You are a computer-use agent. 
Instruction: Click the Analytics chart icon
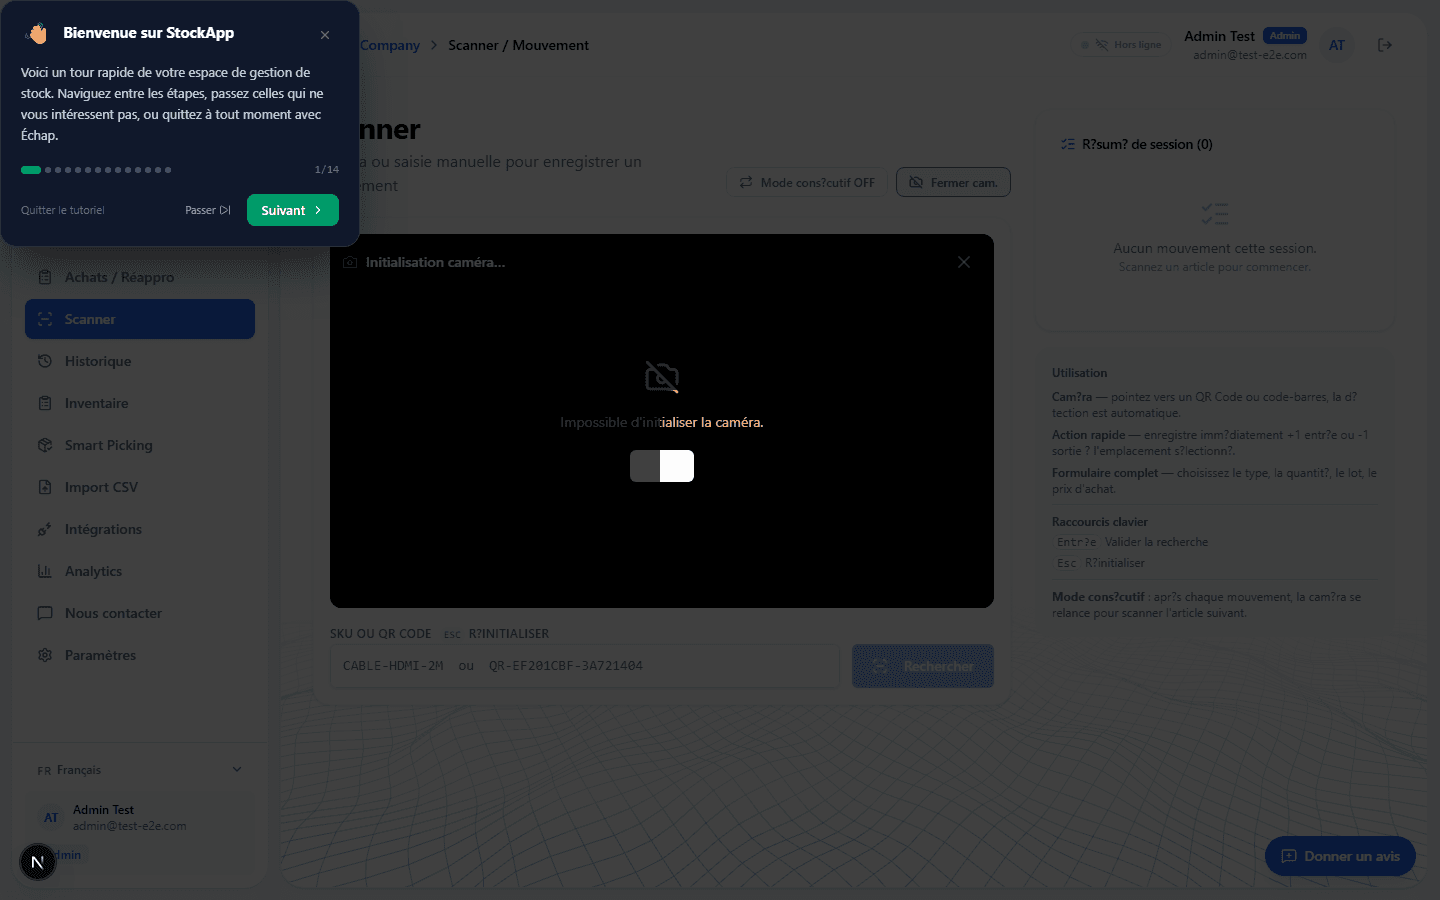[45, 571]
